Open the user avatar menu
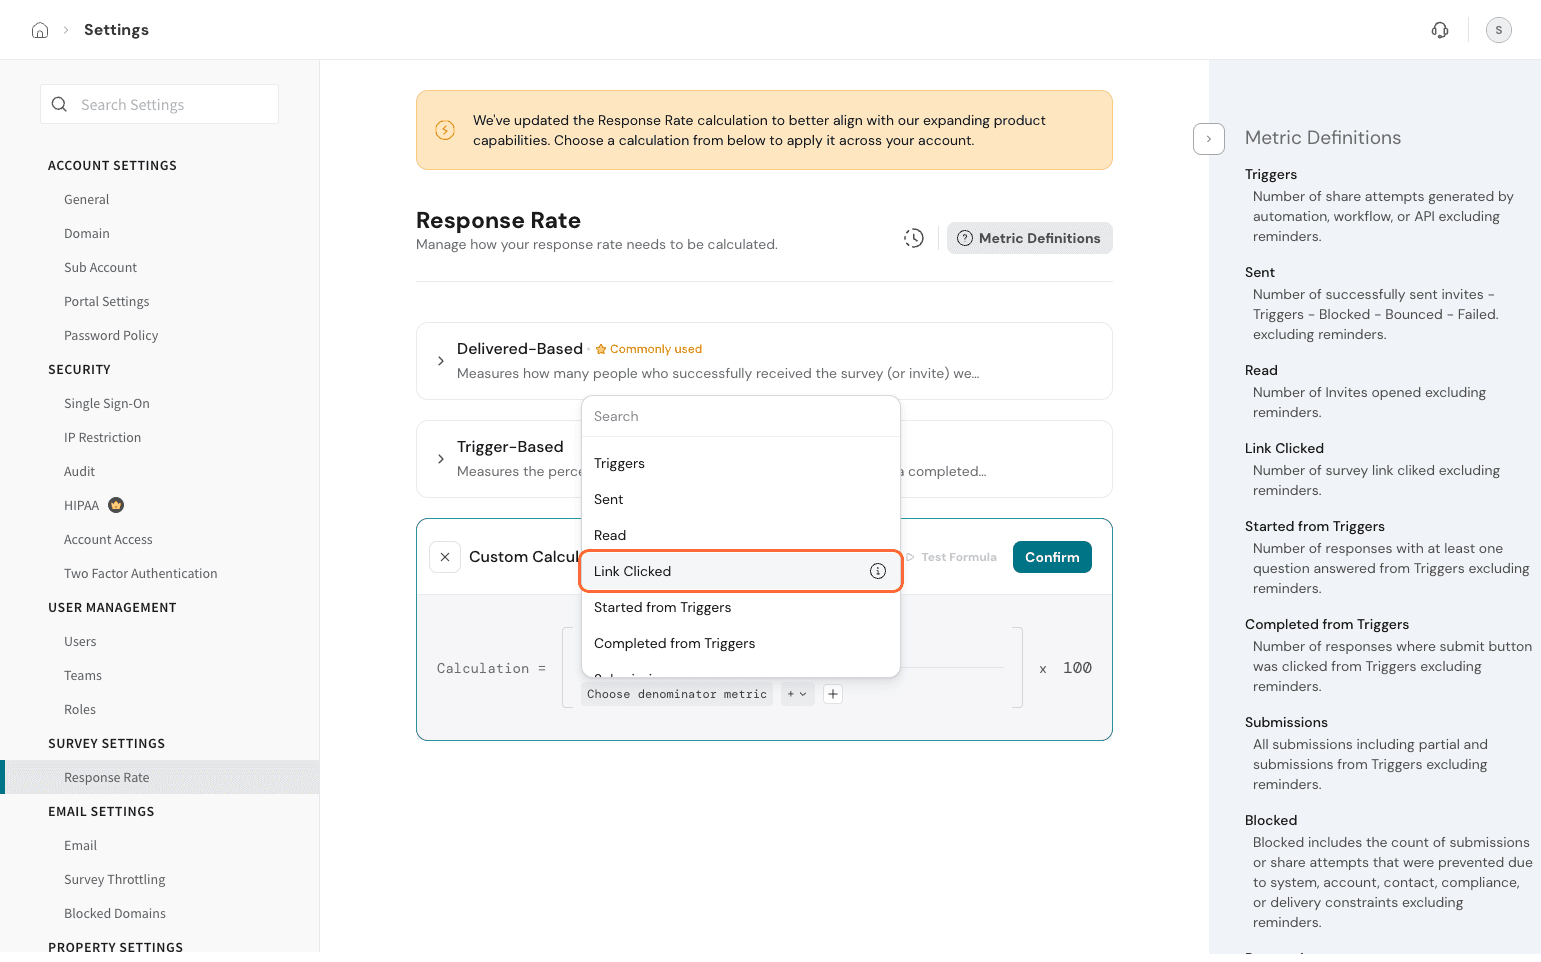The width and height of the screenshot is (1541, 962). (x=1498, y=30)
